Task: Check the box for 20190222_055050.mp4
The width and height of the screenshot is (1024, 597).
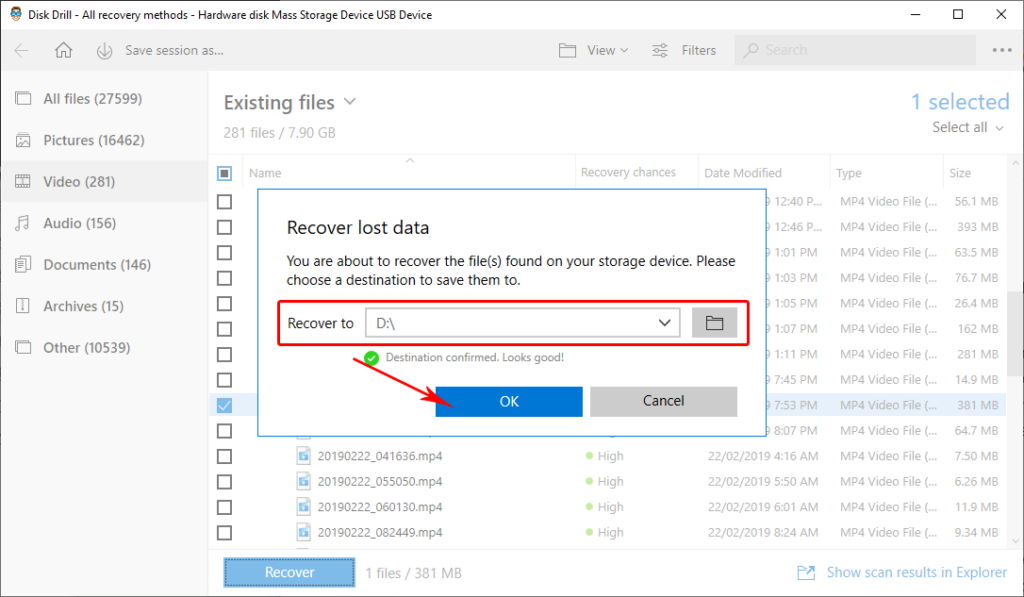Action: pos(224,482)
